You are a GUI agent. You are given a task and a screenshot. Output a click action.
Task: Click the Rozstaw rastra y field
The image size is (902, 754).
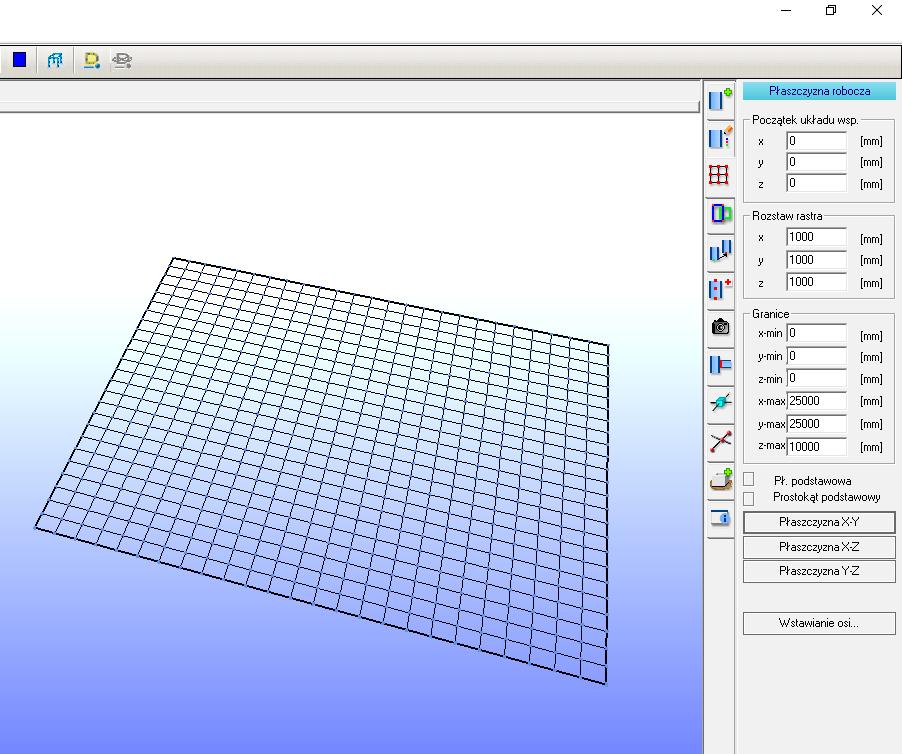(816, 260)
